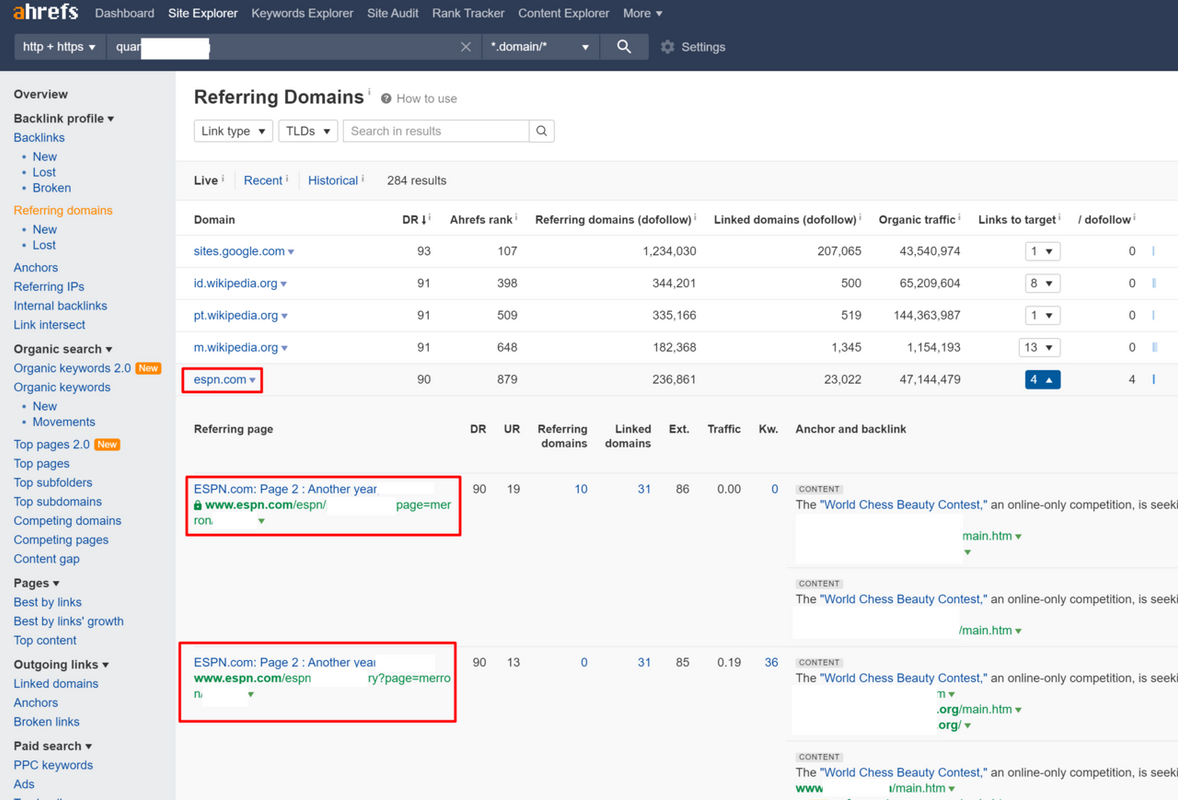Click the Ahrefs logo

(45, 12)
